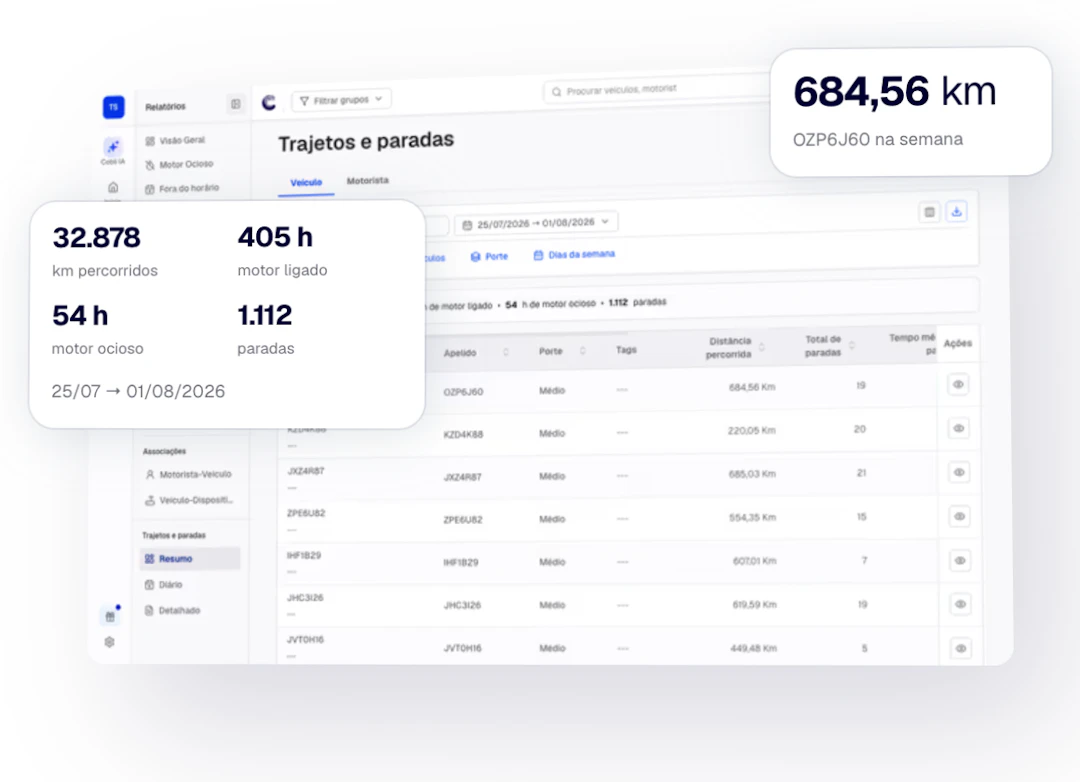Switch to the Motorista tab

point(368,181)
